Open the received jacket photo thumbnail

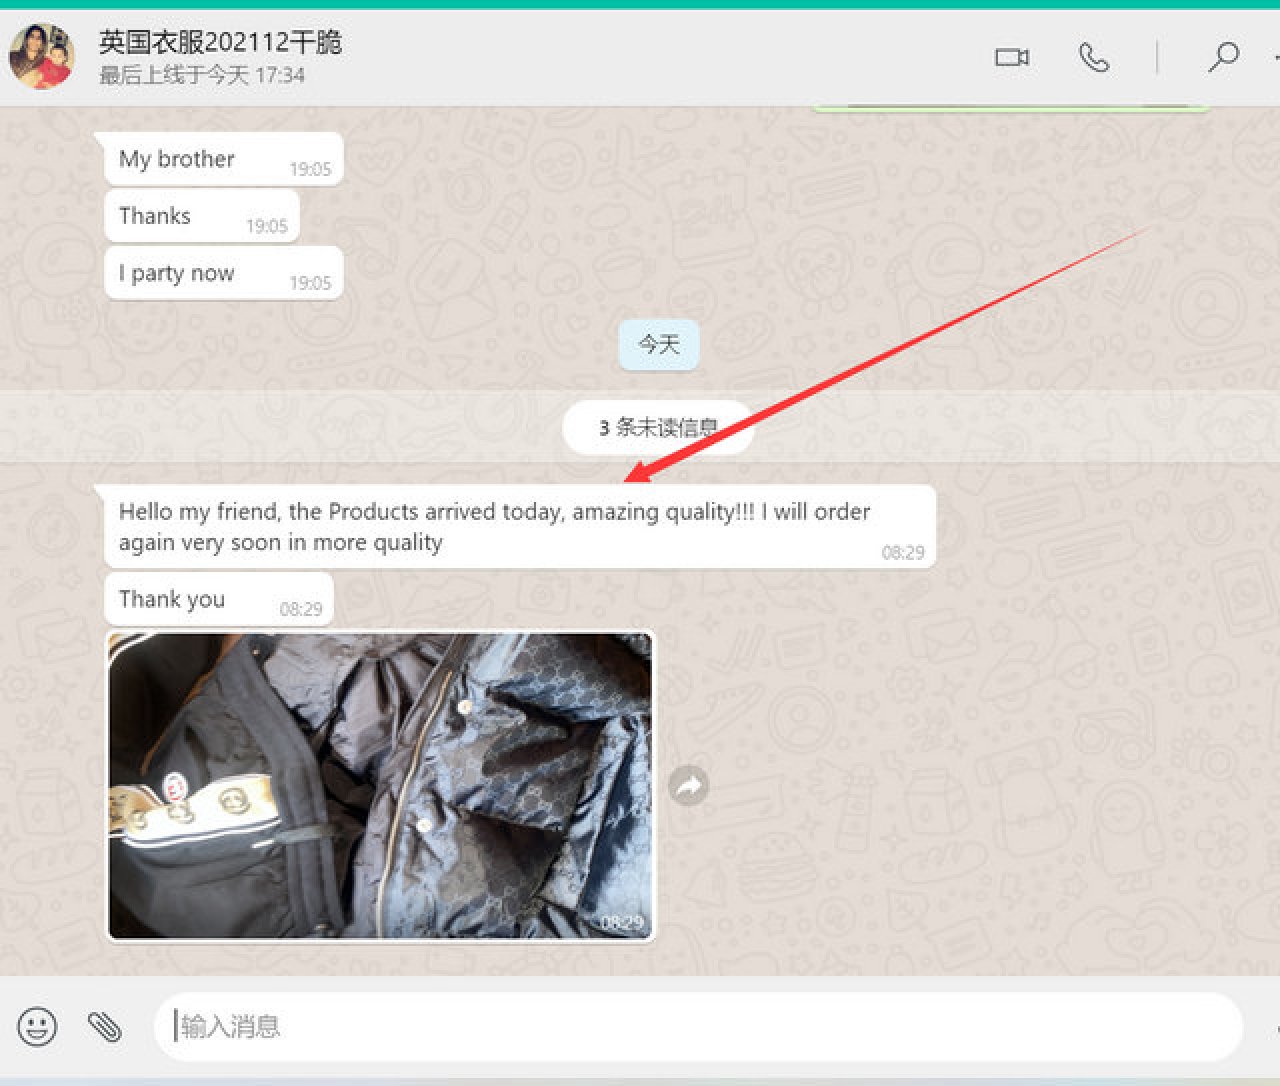380,786
